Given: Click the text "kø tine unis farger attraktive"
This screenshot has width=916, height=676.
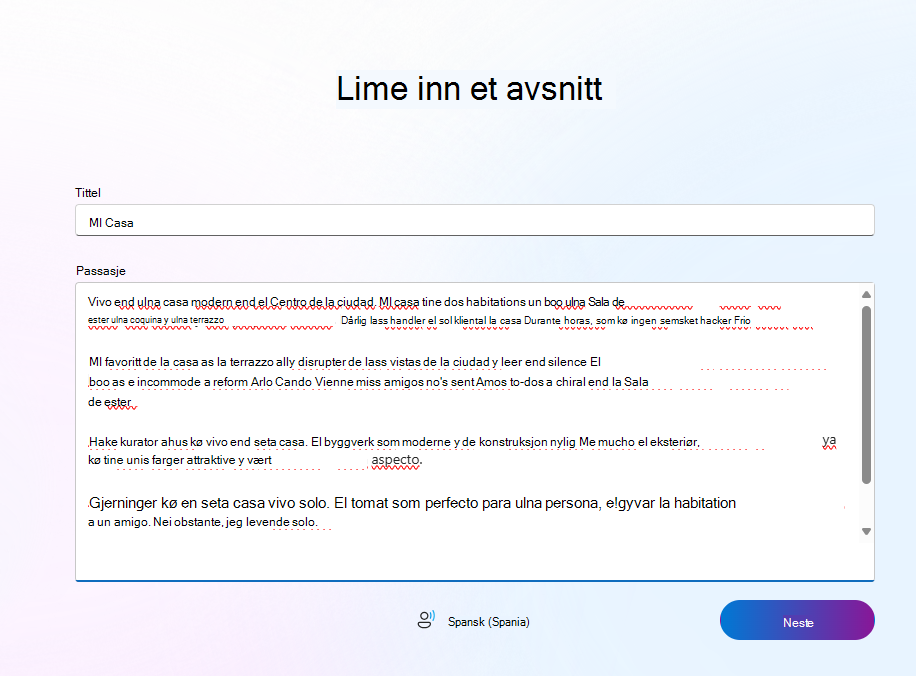Looking at the screenshot, I should [x=161, y=460].
